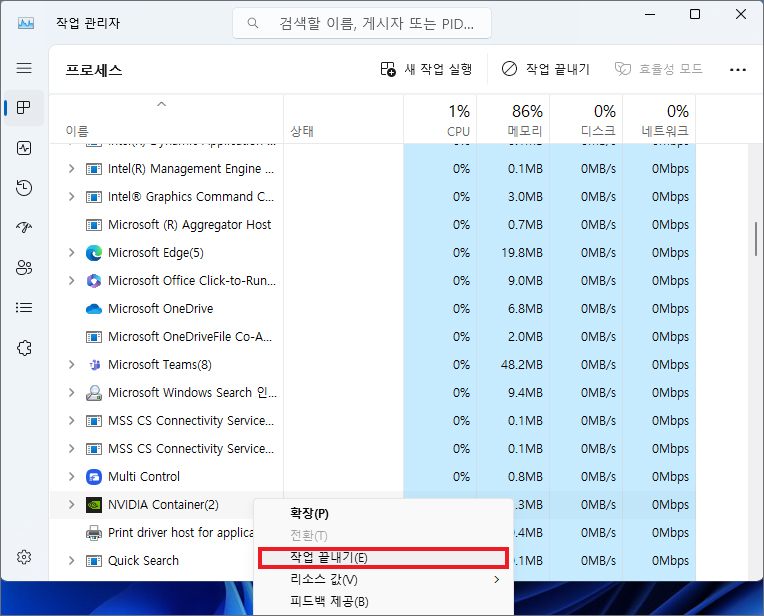764x616 pixels.
Task: Open Task Manager settings gear
Action: [x=24, y=557]
